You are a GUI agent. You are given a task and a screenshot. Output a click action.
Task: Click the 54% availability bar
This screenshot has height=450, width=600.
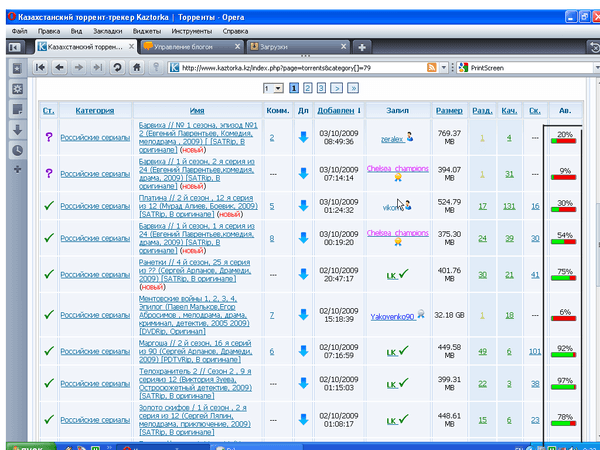coord(564,241)
